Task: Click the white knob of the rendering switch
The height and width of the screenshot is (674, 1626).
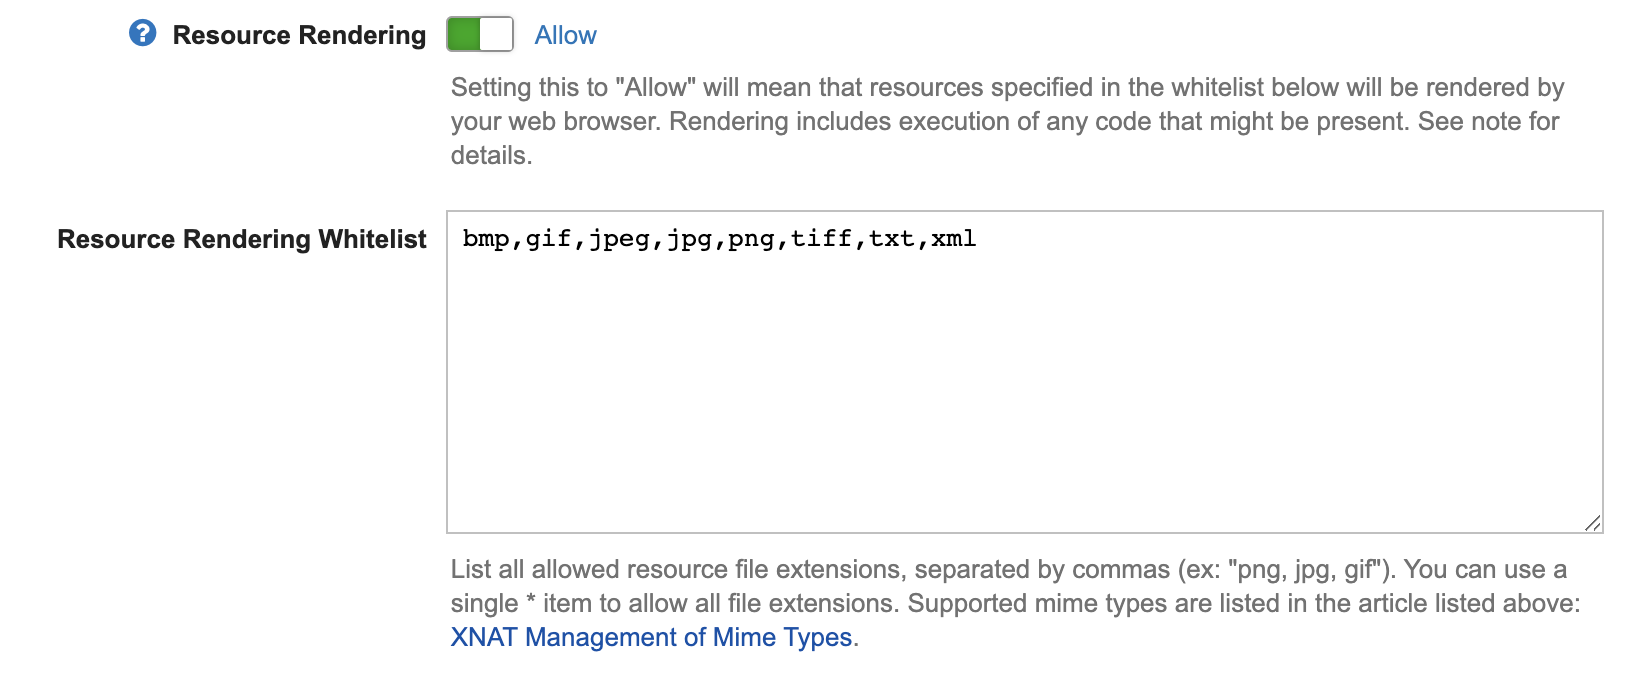Action: coord(496,34)
